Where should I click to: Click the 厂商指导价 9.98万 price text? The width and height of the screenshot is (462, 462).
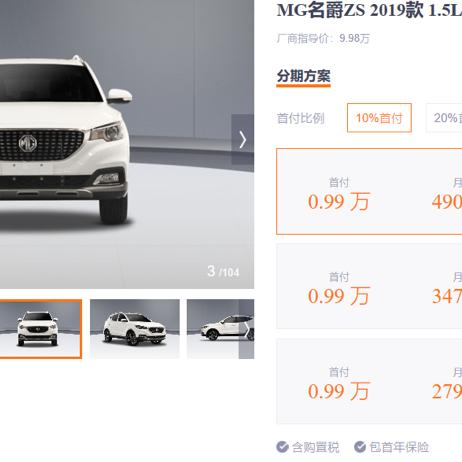(323, 39)
